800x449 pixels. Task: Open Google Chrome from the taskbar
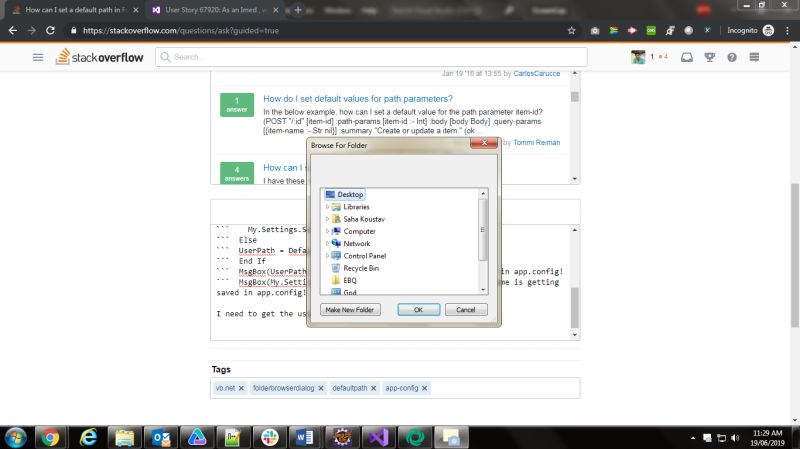point(50,437)
